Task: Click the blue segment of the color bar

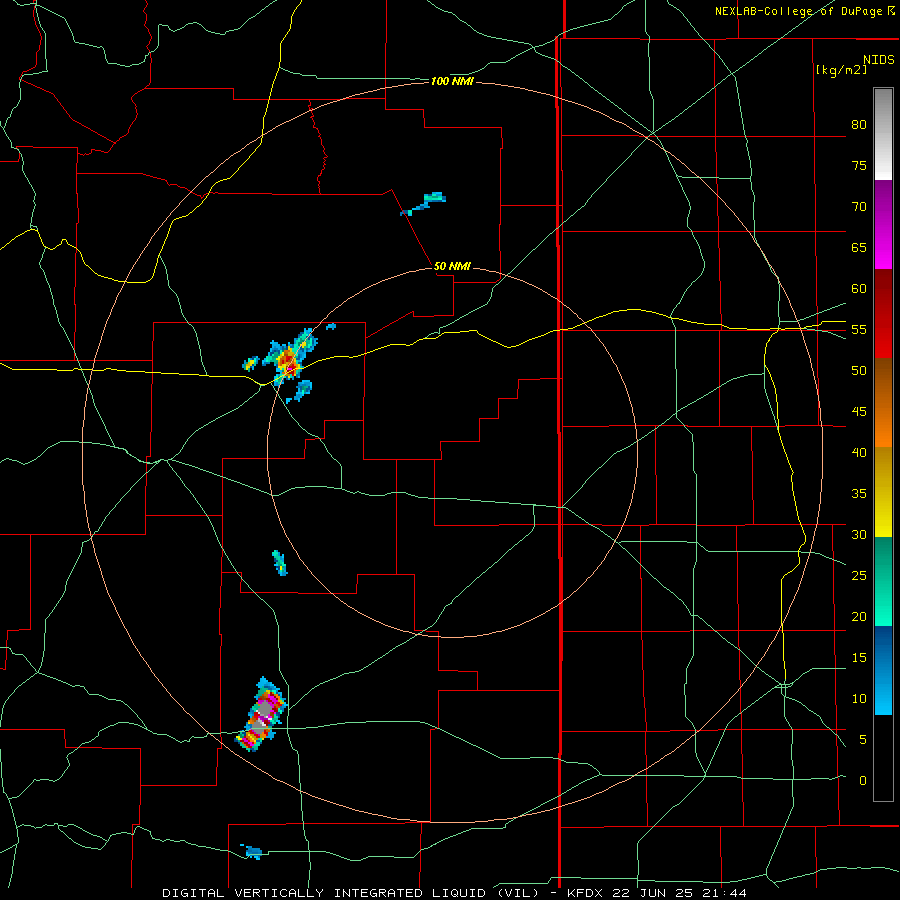Action: [x=883, y=670]
